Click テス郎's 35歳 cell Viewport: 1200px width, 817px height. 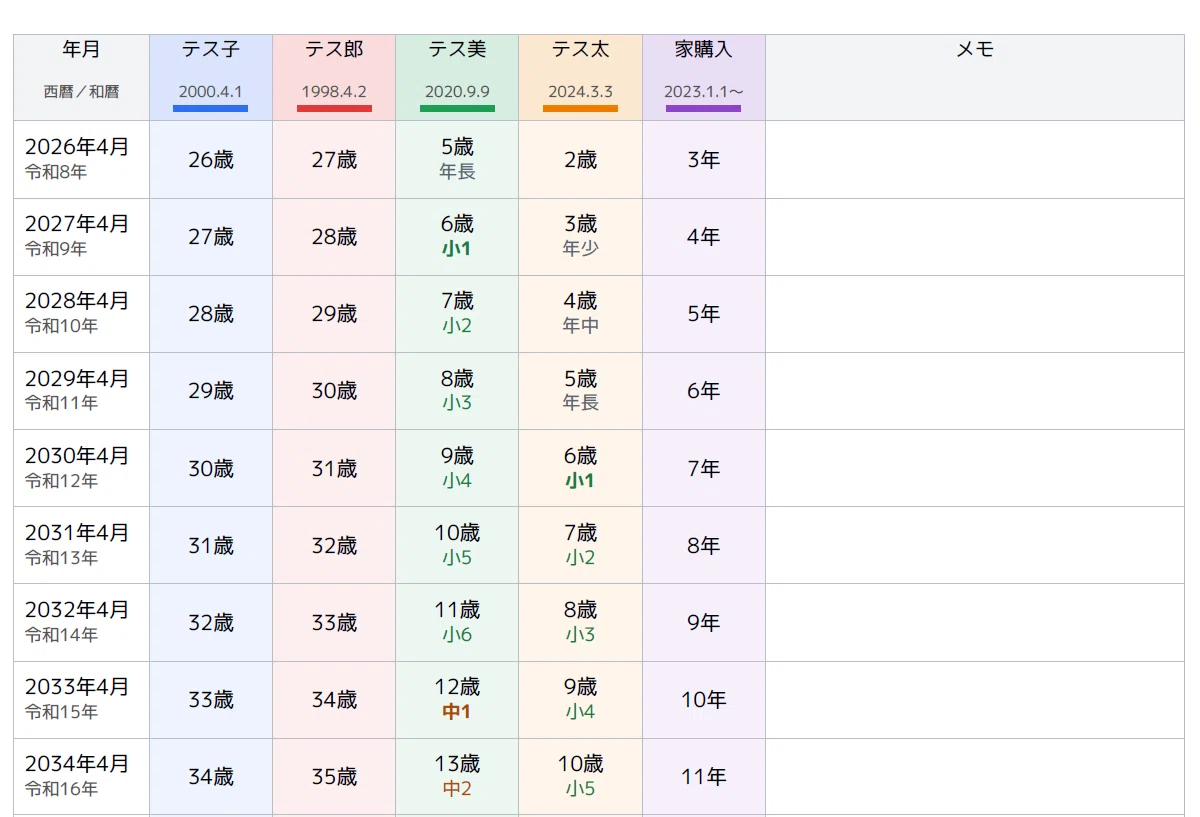coord(334,777)
